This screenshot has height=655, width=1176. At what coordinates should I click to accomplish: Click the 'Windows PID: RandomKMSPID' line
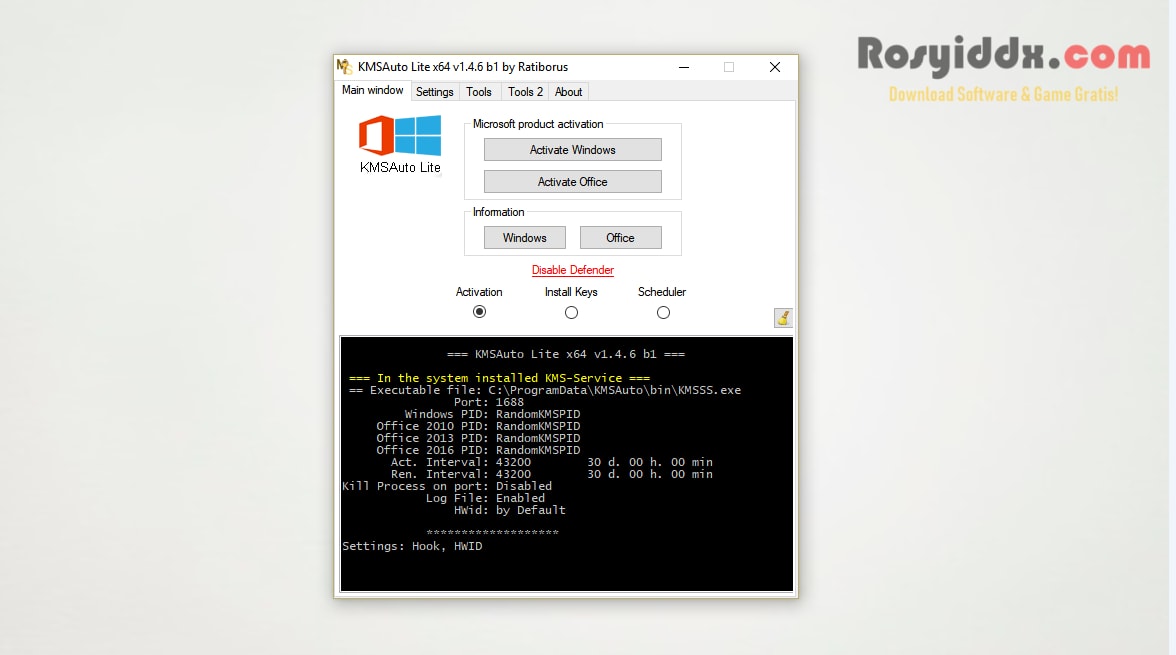click(492, 414)
